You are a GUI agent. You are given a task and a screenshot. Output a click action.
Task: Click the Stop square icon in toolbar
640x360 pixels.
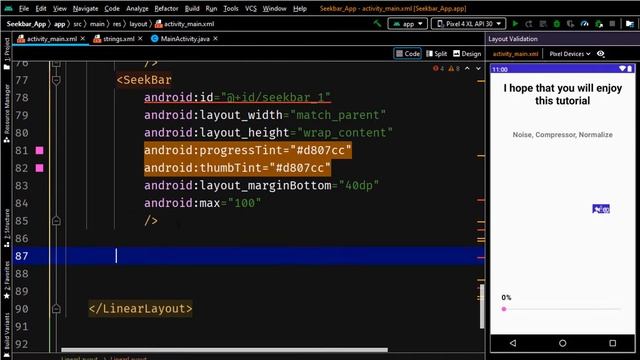tap(612, 24)
